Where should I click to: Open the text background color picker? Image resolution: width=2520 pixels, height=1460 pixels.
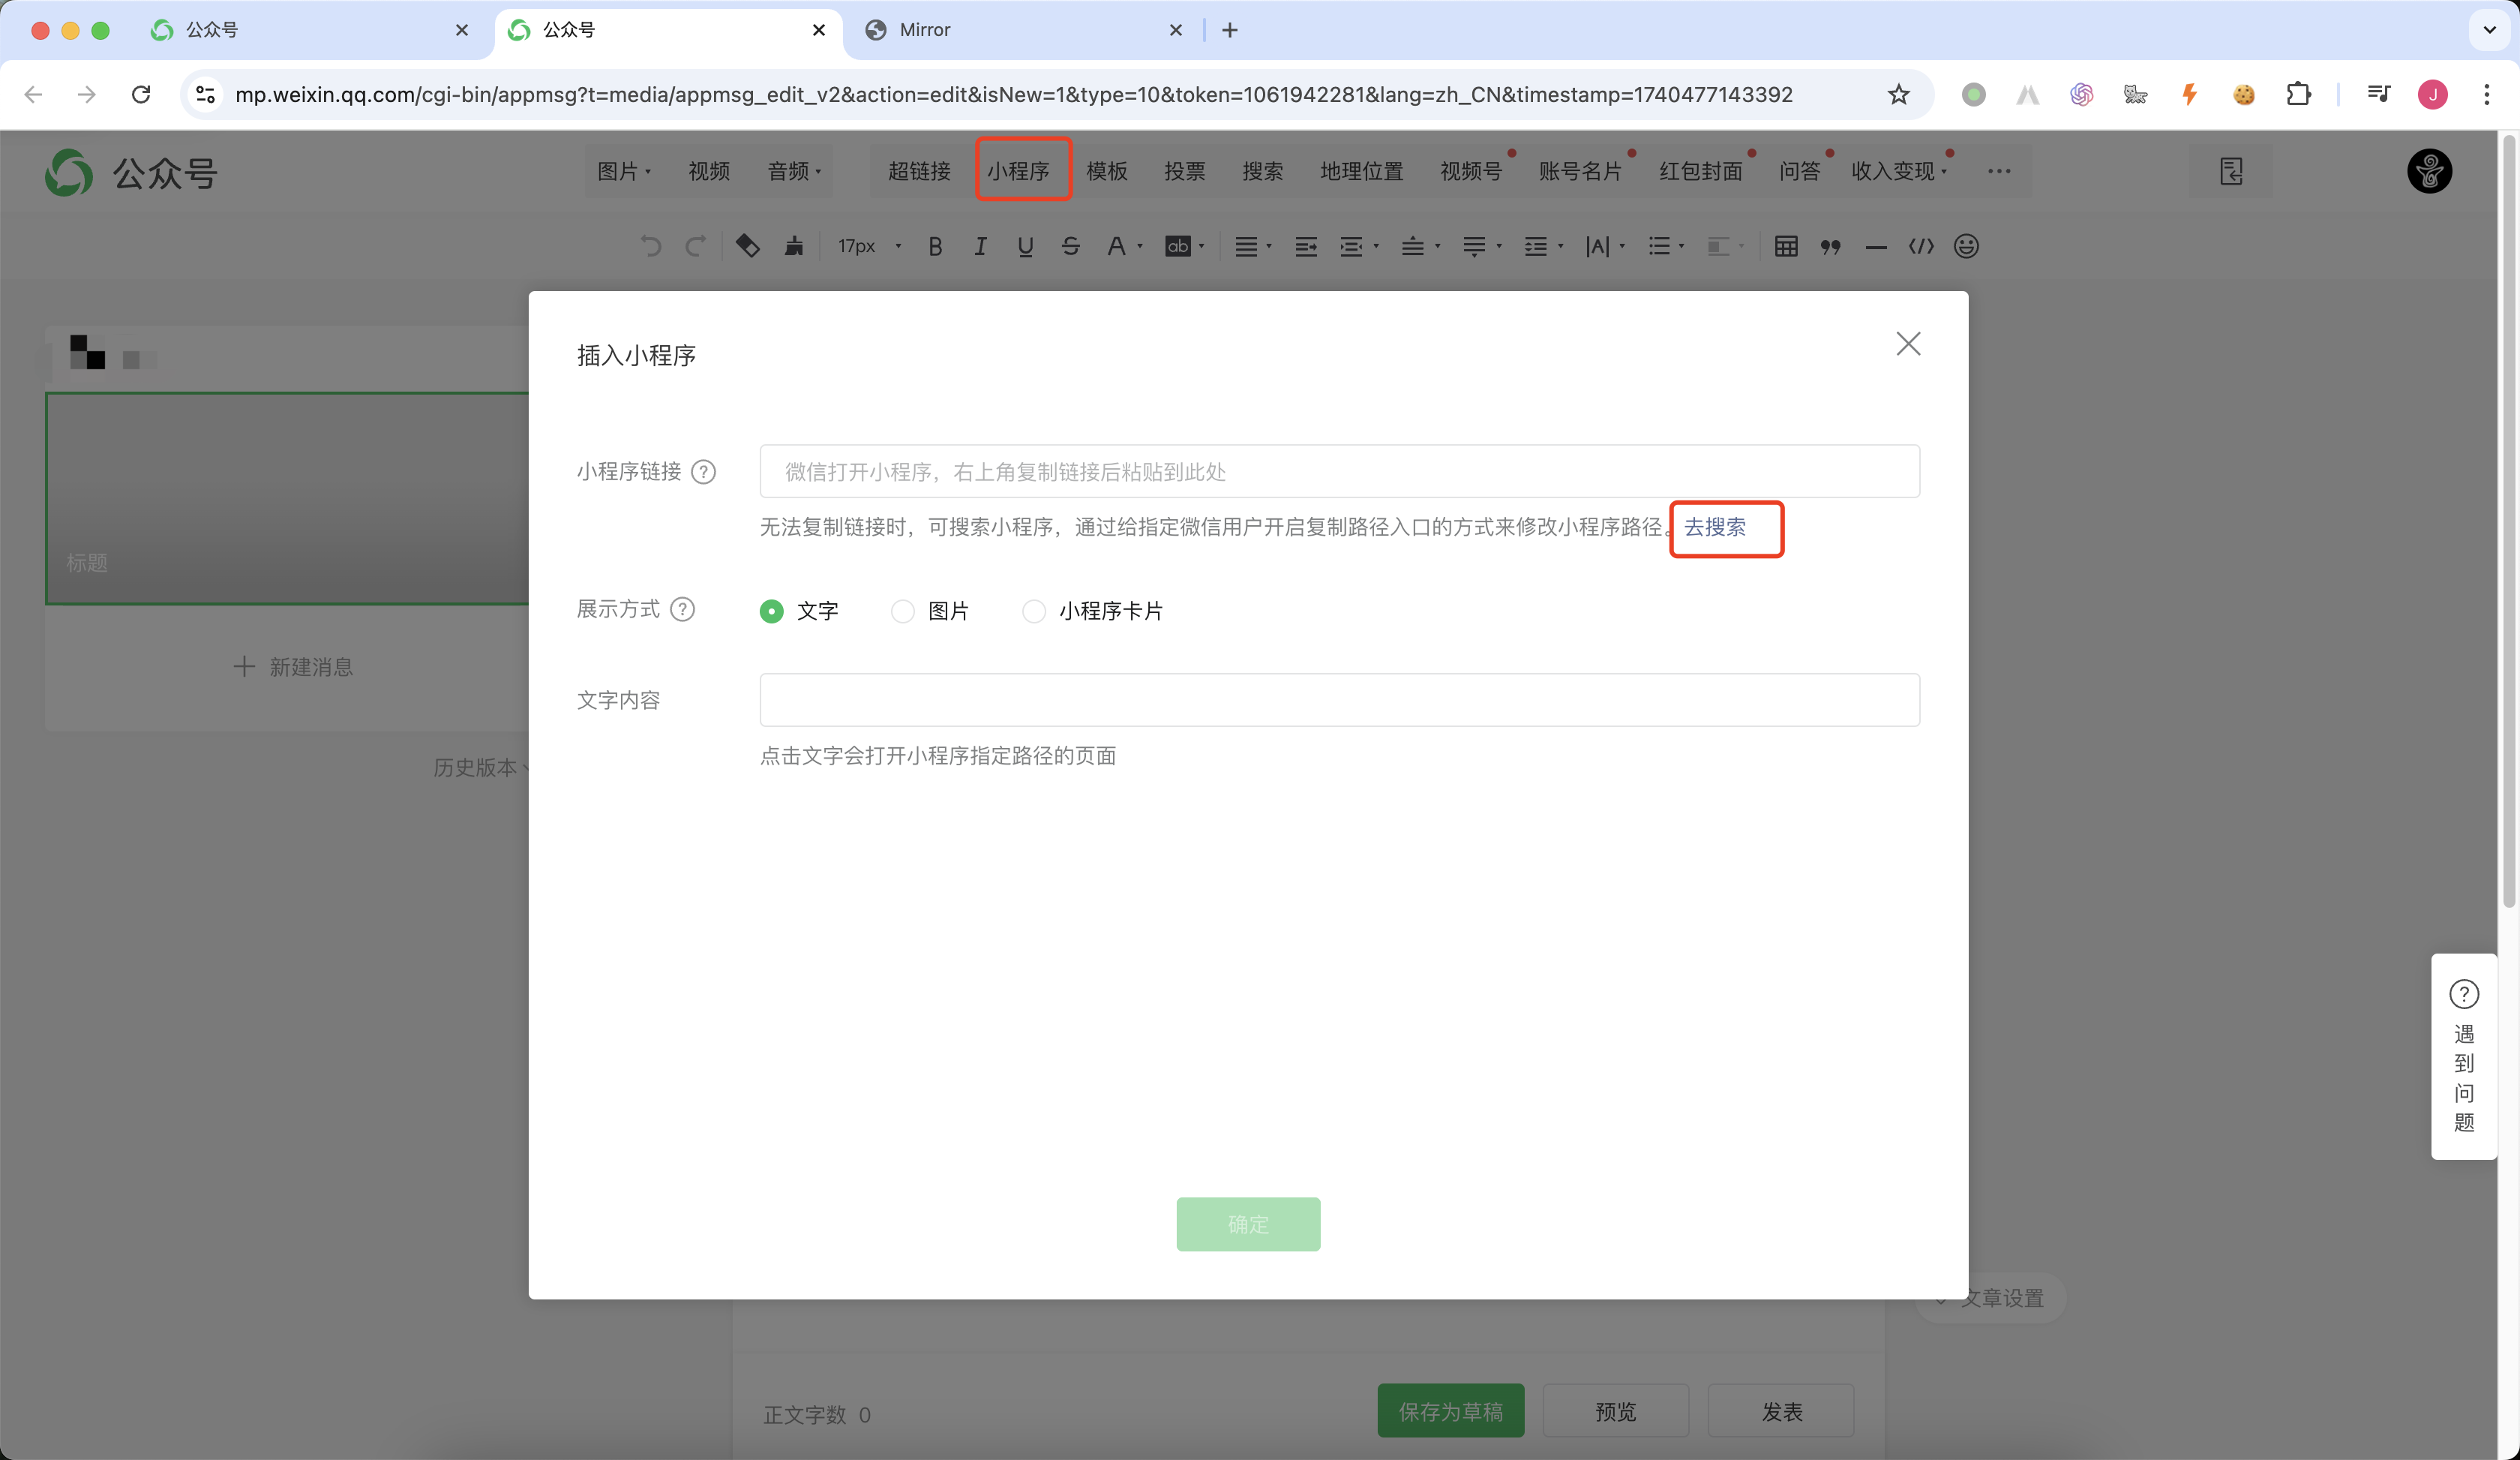coord(1185,246)
